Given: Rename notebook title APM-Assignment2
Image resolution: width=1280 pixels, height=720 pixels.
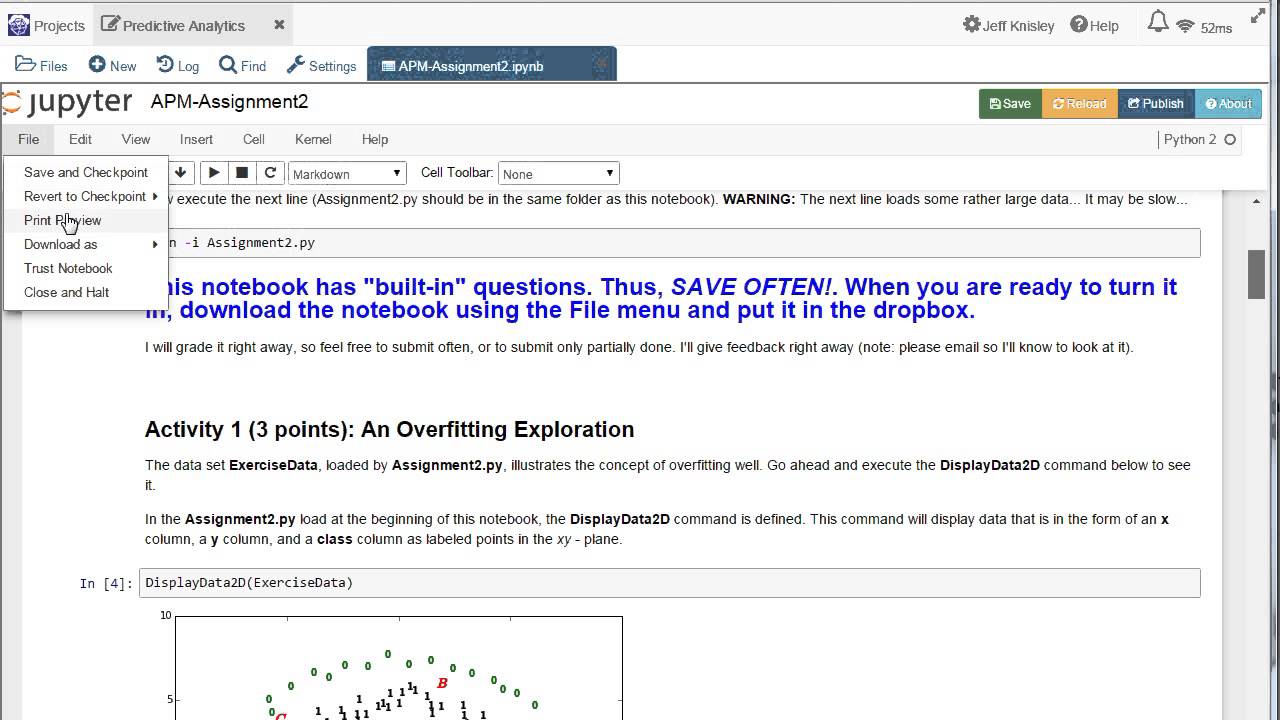Looking at the screenshot, I should click(x=229, y=102).
